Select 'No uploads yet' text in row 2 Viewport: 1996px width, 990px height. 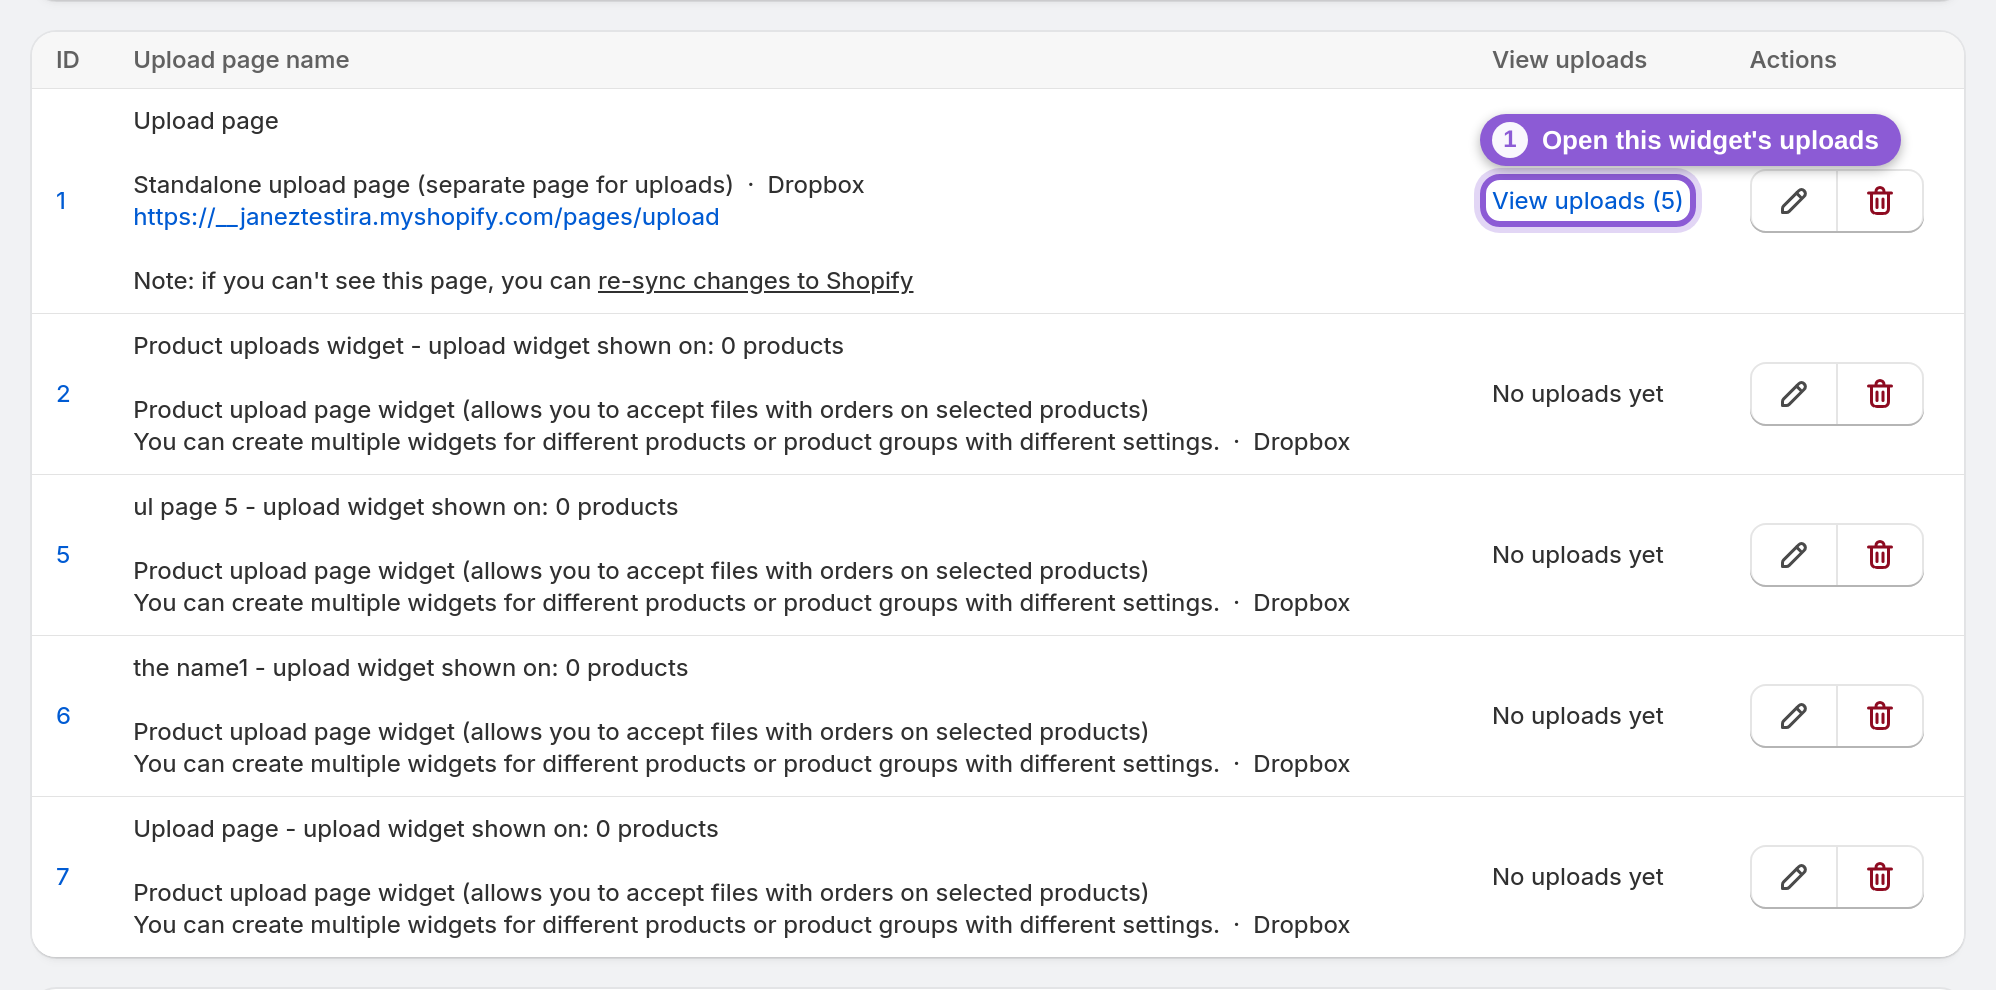coord(1577,394)
